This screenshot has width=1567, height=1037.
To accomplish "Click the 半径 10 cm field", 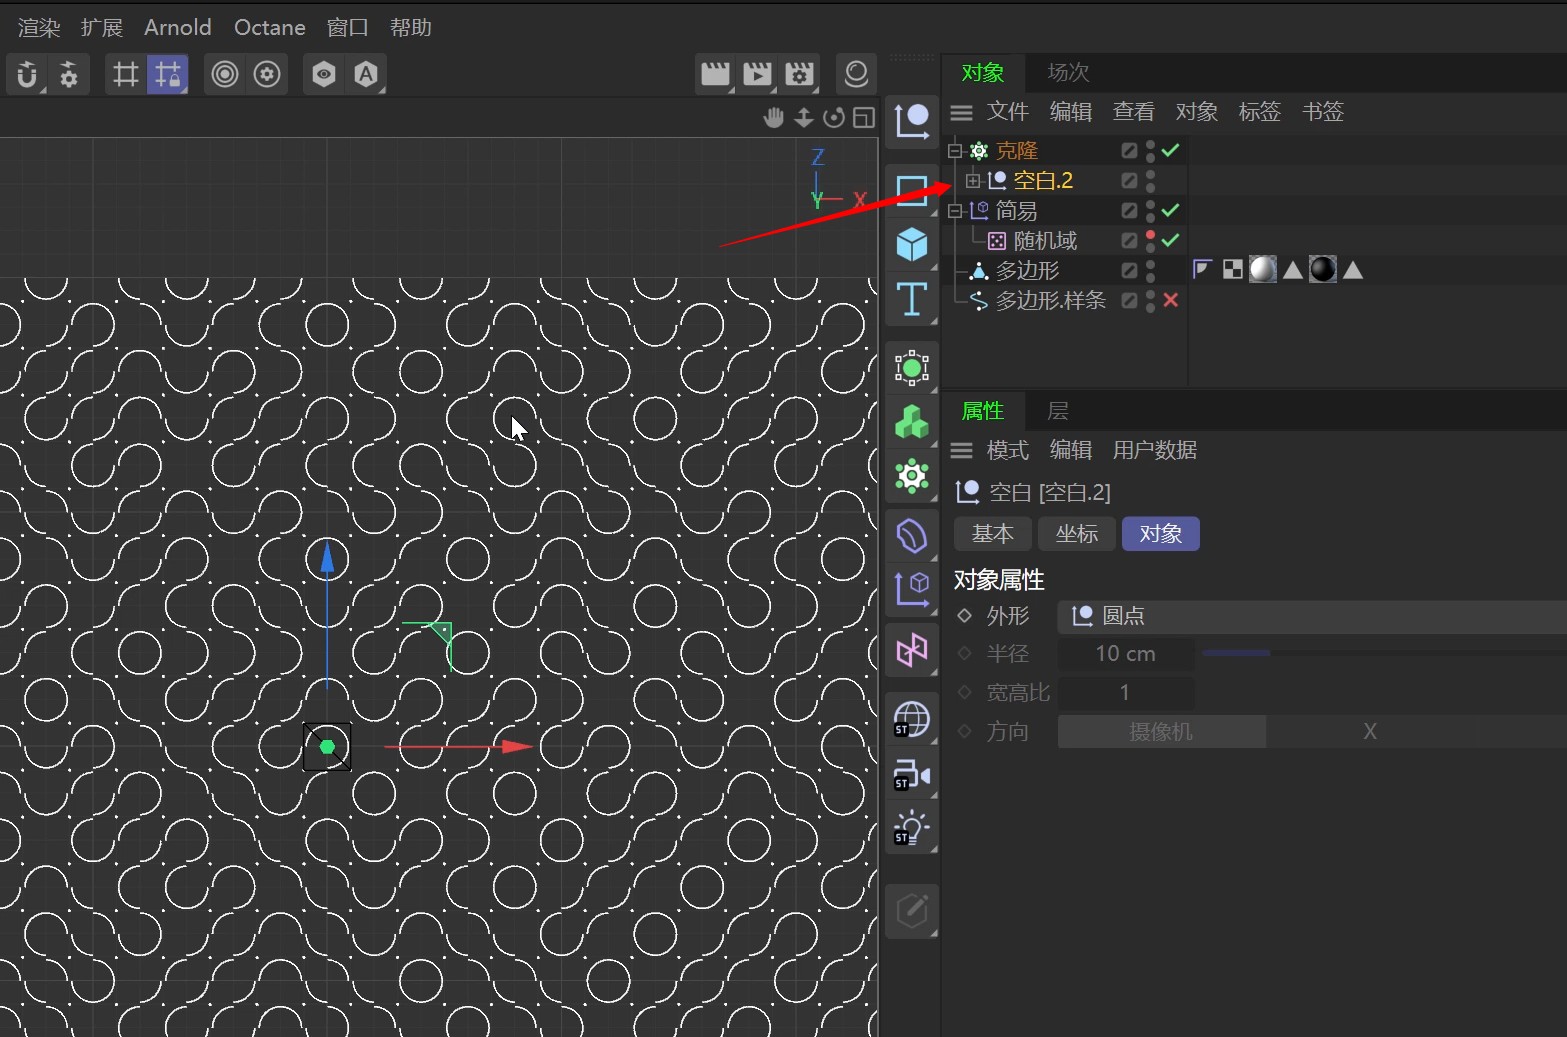I will pos(1126,654).
